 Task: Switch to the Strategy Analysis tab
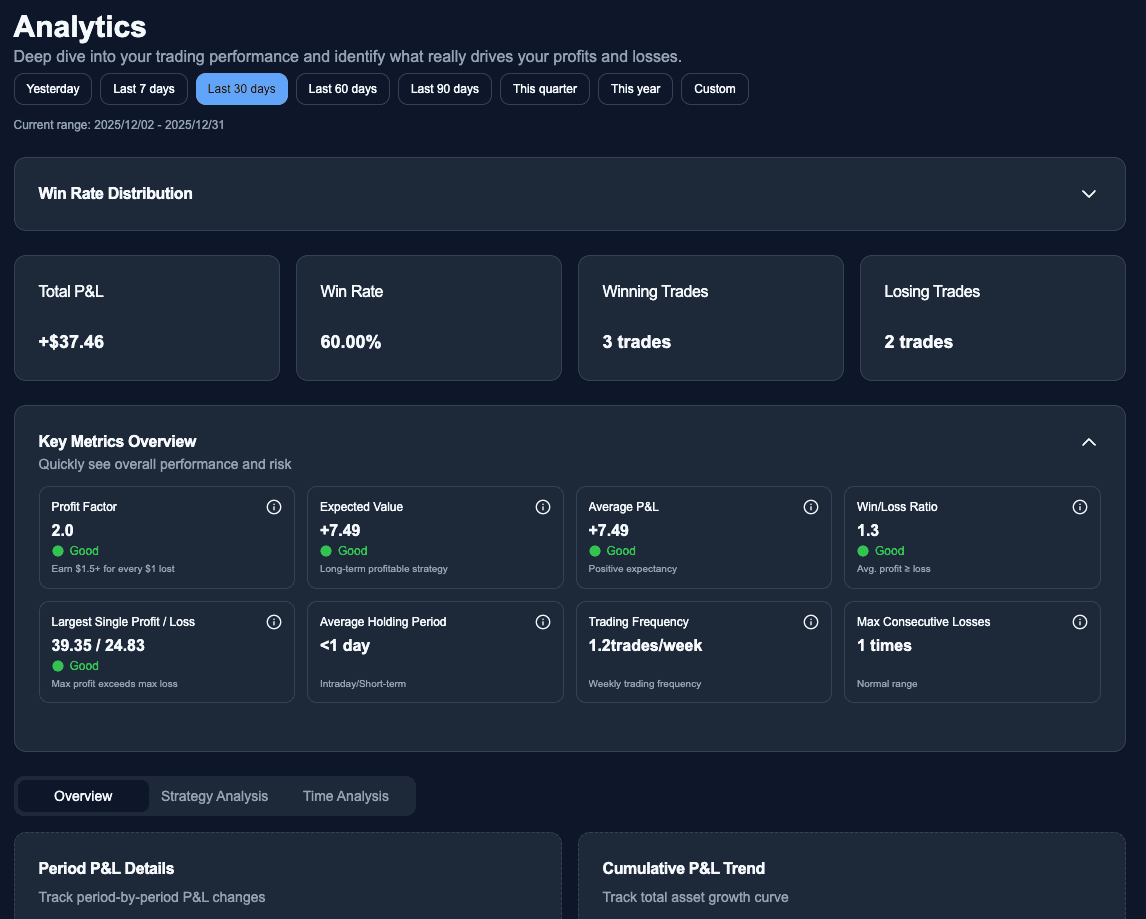coord(214,796)
